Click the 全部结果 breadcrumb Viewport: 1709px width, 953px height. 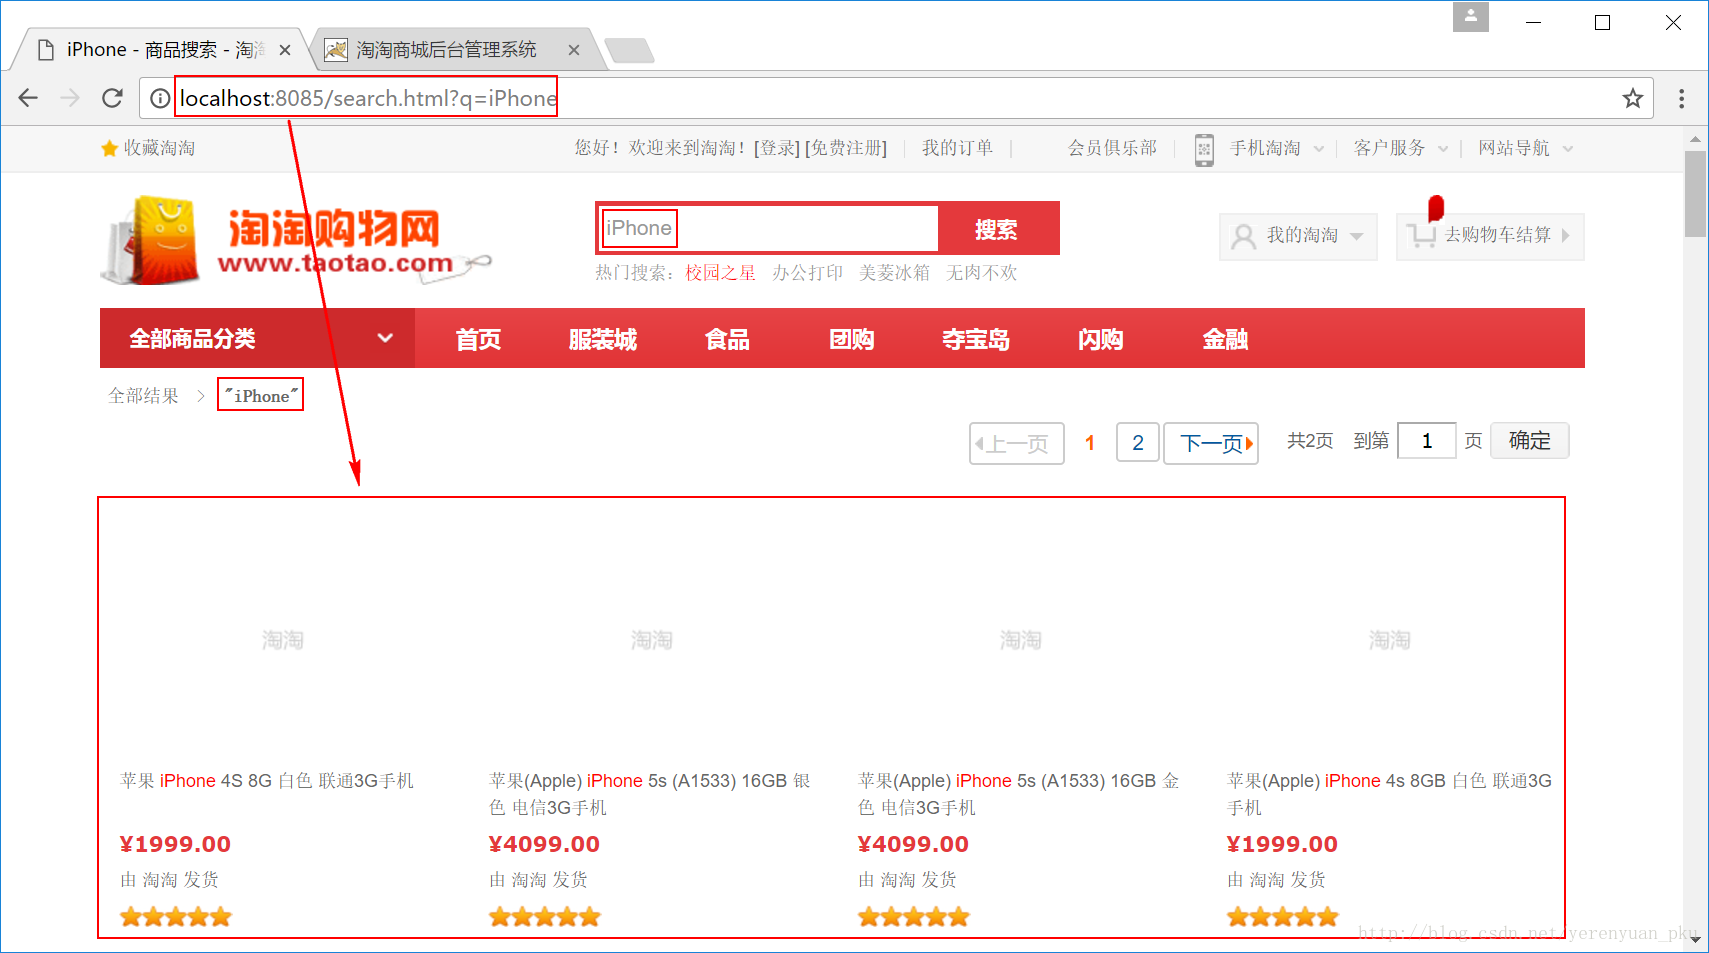pos(143,396)
